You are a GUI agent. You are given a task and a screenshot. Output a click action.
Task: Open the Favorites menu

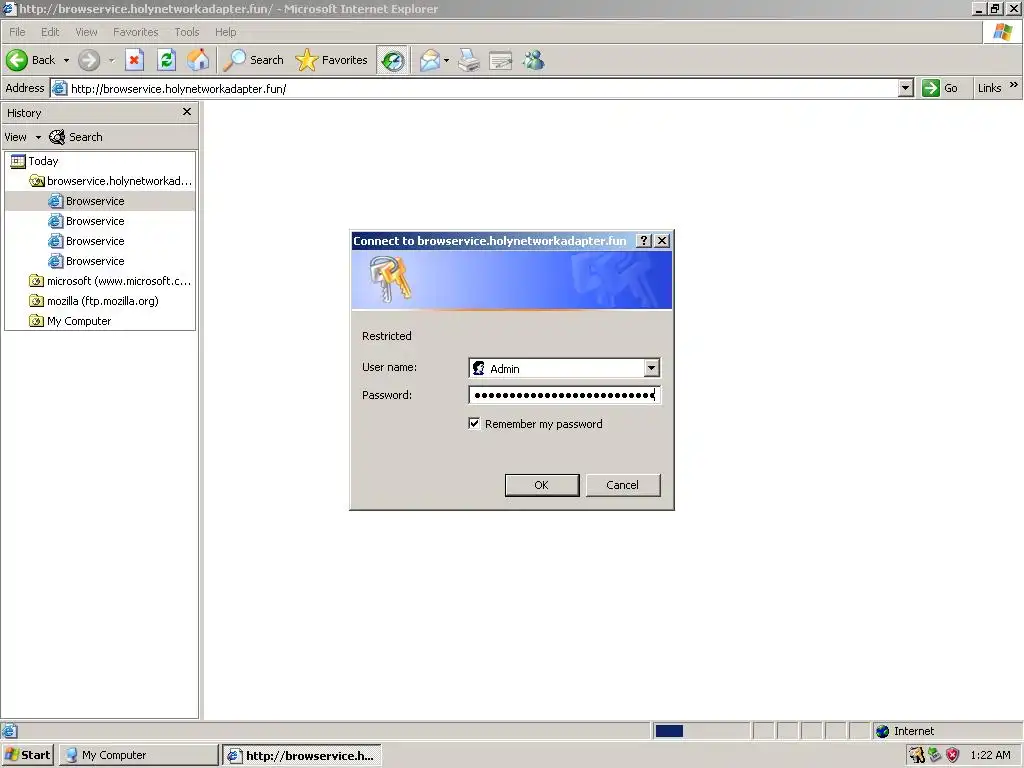tap(136, 32)
